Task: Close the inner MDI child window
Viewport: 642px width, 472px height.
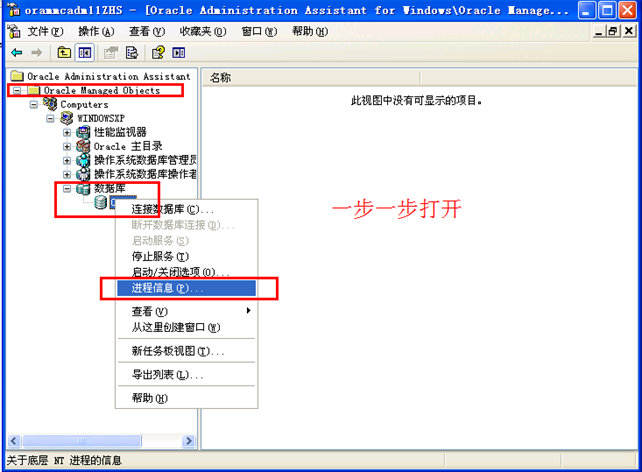Action: point(629,31)
